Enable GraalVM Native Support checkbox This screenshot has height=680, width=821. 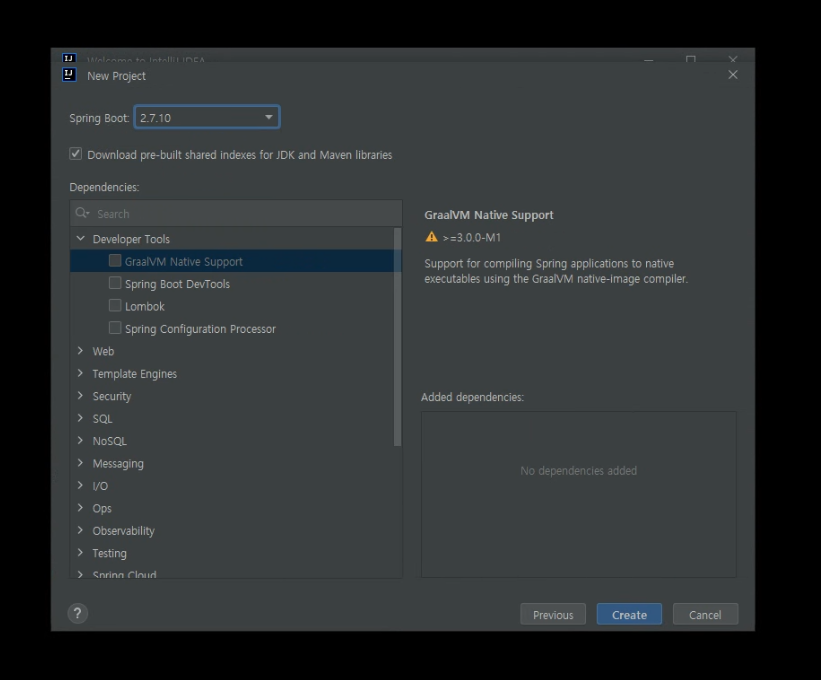115,261
